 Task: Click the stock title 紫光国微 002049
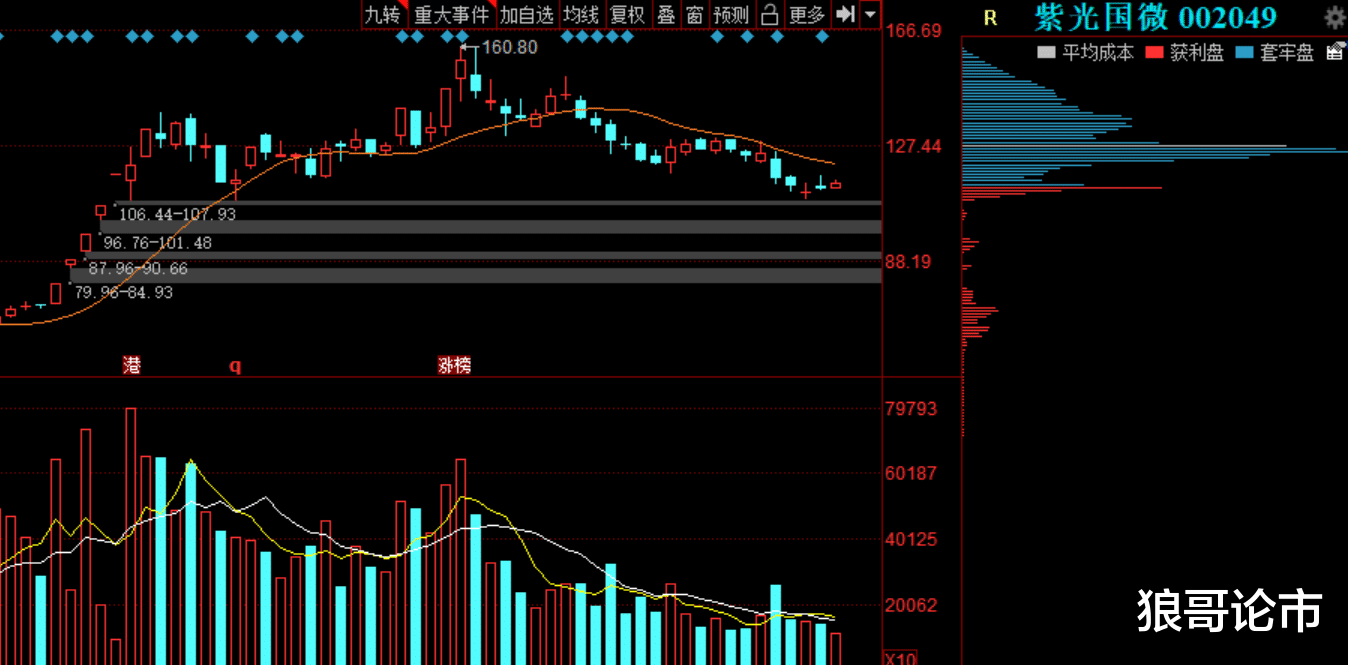point(1155,17)
